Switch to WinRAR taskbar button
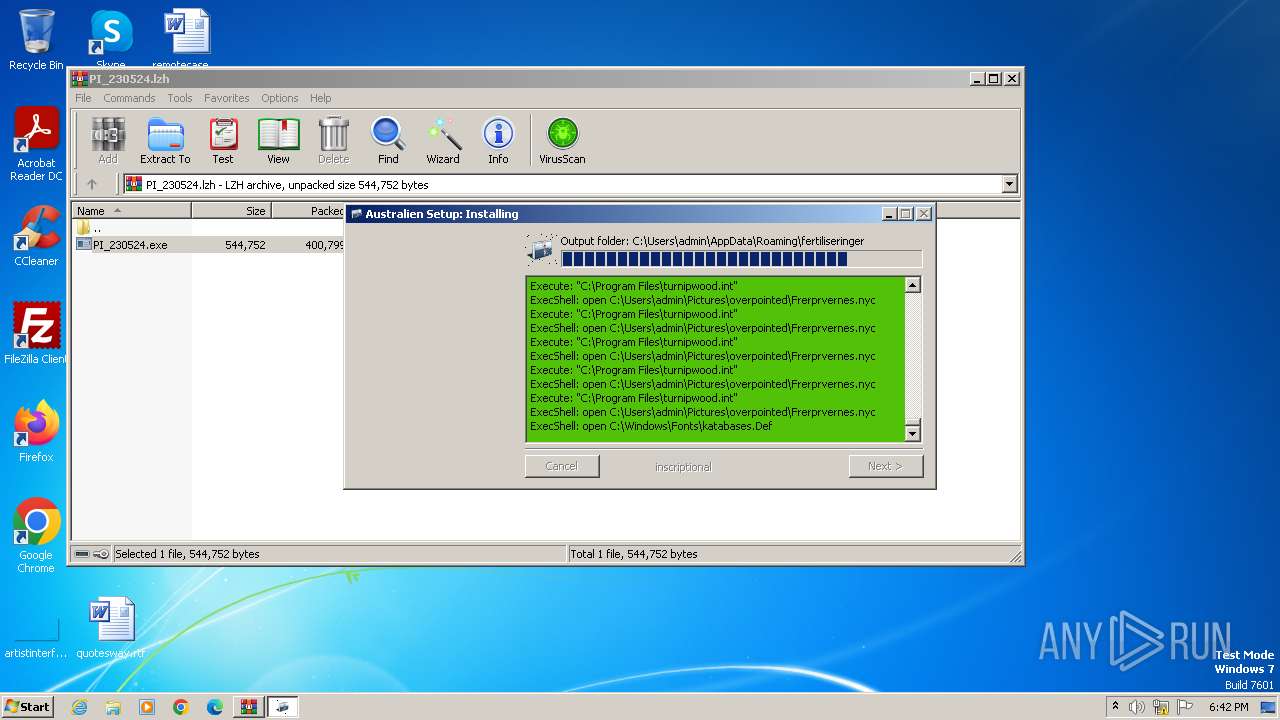The image size is (1280, 720). pyautogui.click(x=248, y=707)
